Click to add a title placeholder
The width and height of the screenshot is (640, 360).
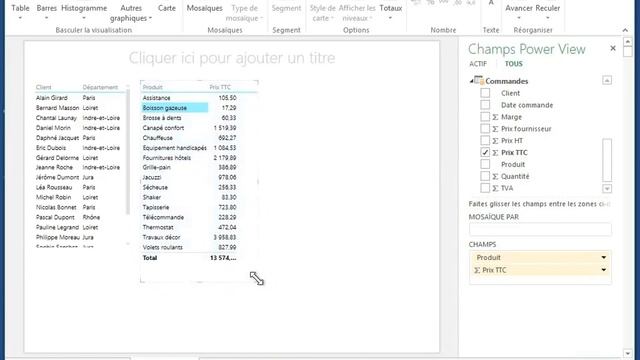232,58
